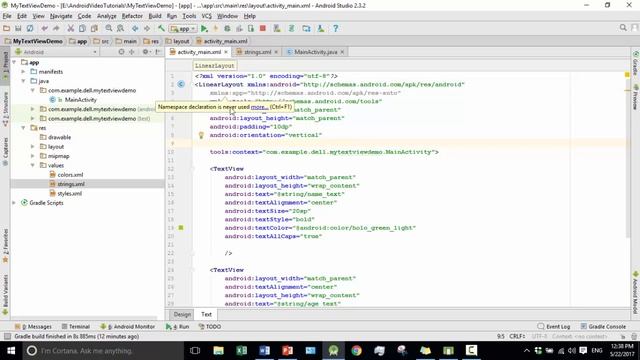Click the Windows Start button
Image resolution: width=640 pixels, height=360 pixels.
pos(11,351)
